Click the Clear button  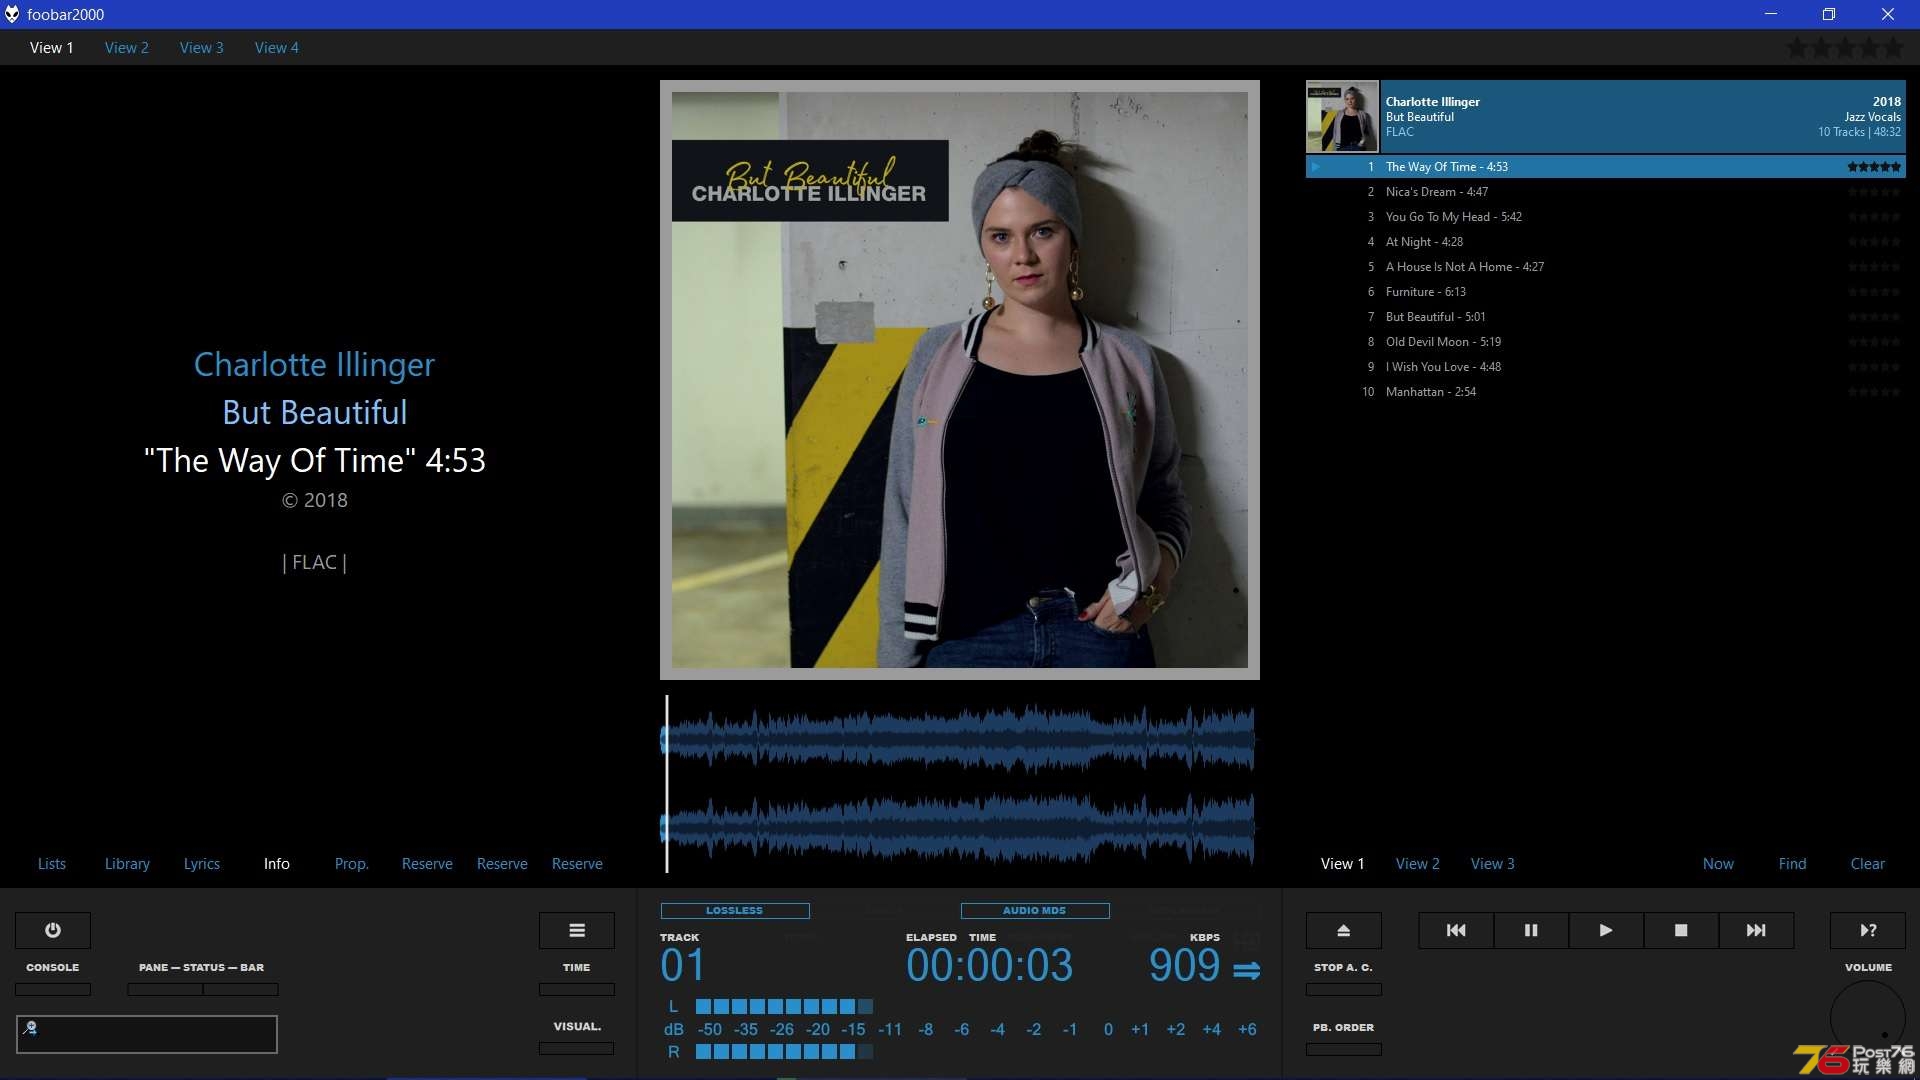(1868, 863)
